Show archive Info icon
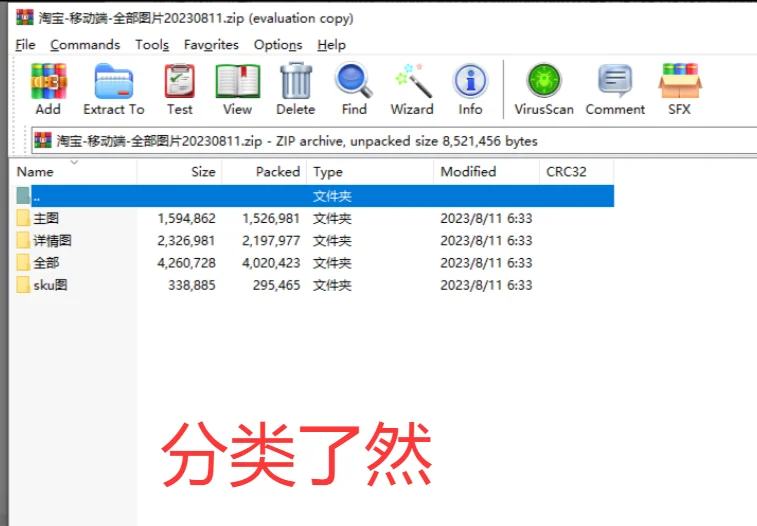The height and width of the screenshot is (526, 757). click(x=470, y=81)
